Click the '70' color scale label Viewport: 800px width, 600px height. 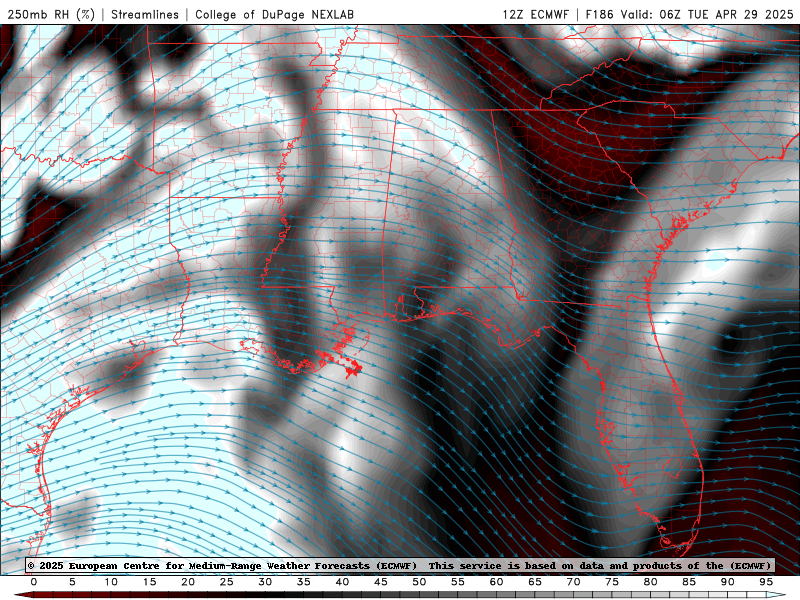(573, 582)
